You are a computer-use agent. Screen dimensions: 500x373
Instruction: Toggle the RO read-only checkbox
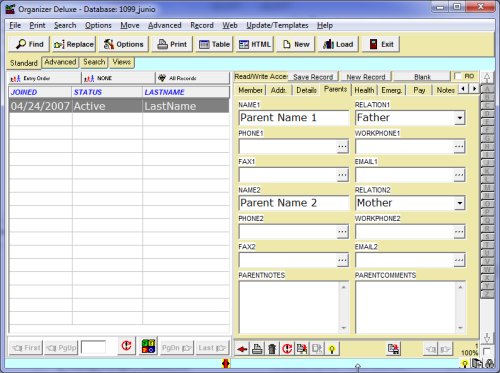tap(458, 76)
